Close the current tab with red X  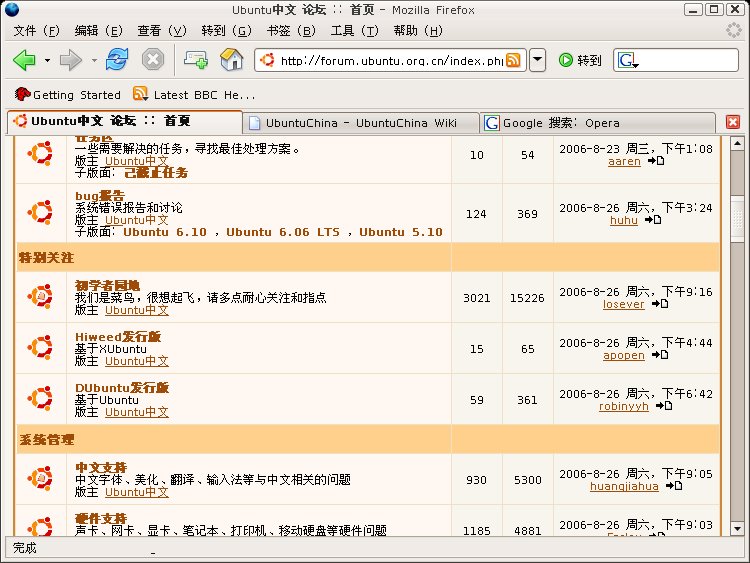[x=732, y=122]
